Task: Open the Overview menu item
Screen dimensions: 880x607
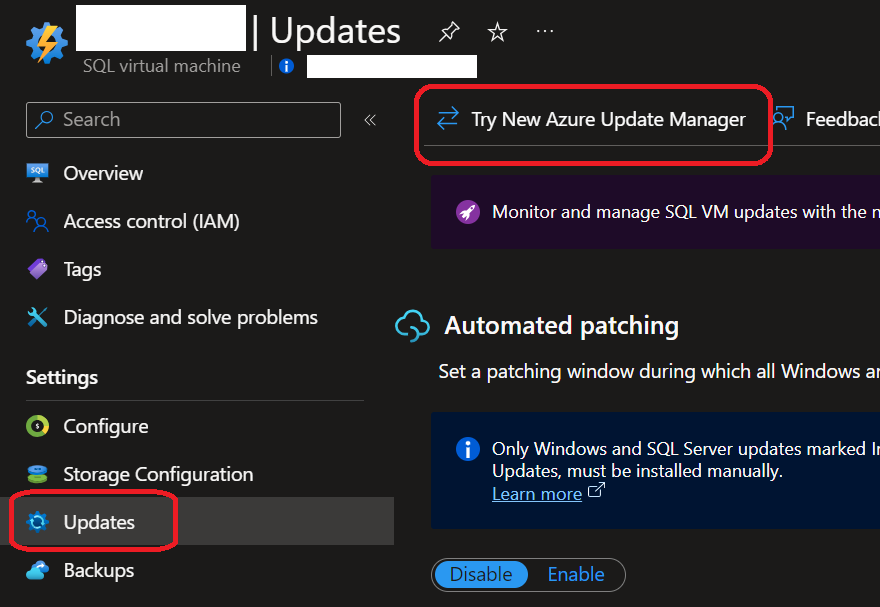Action: [x=103, y=173]
